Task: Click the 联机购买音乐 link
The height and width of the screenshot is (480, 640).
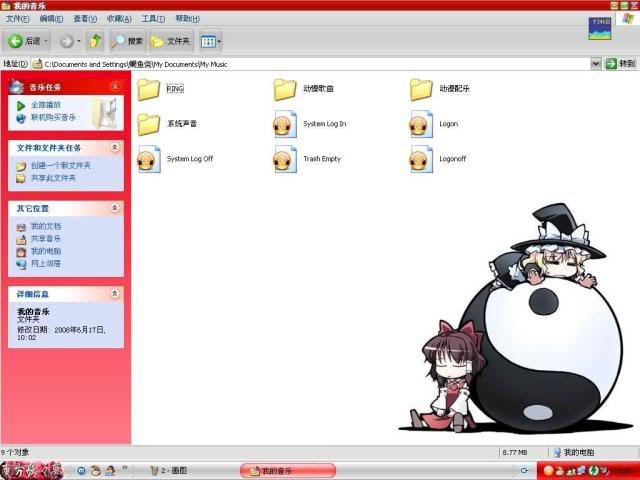Action: pyautogui.click(x=53, y=118)
